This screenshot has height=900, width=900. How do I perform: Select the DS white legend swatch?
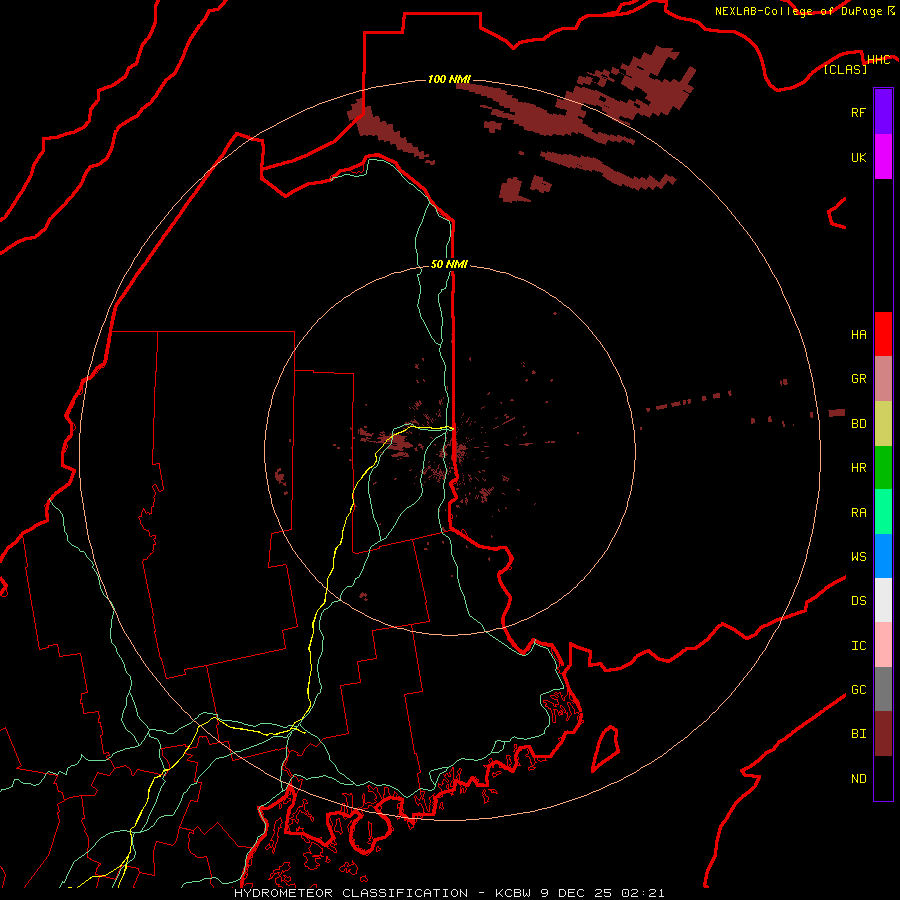[883, 600]
